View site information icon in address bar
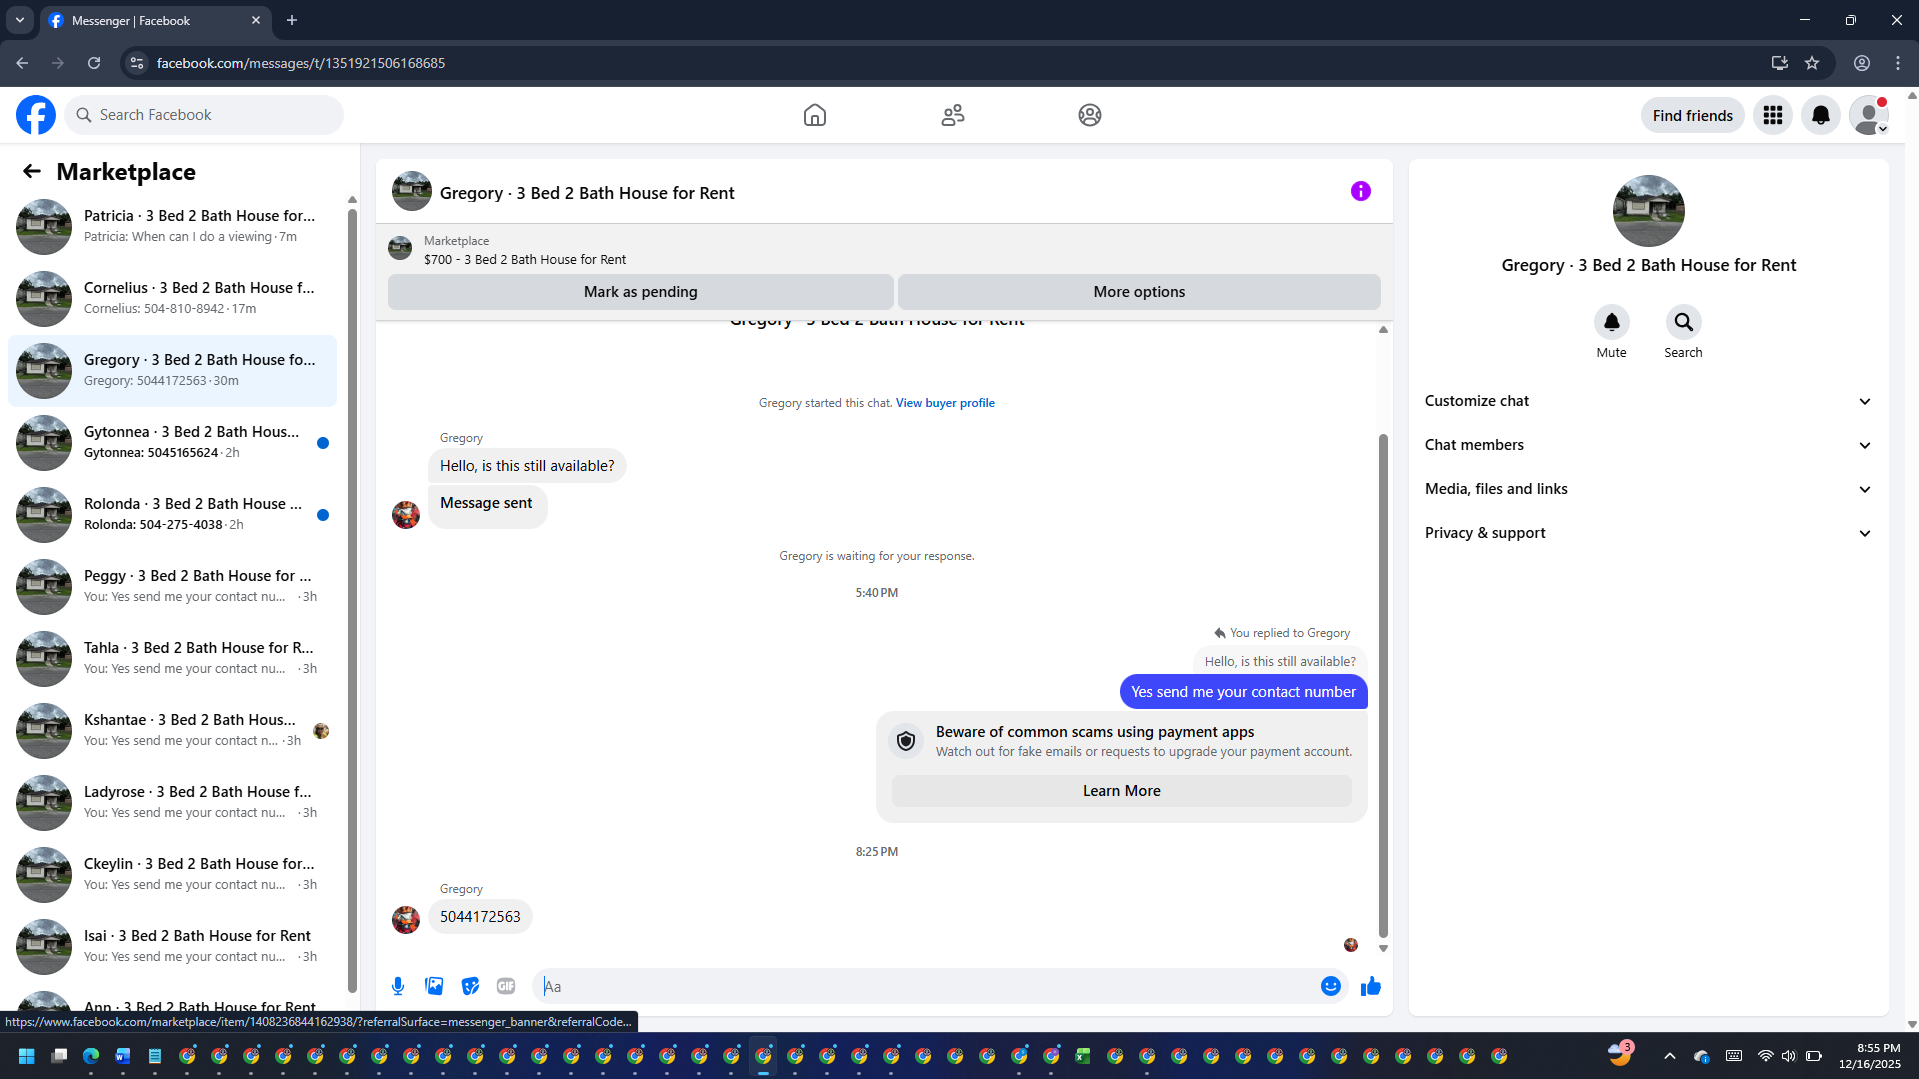1919x1079 pixels. [x=137, y=63]
